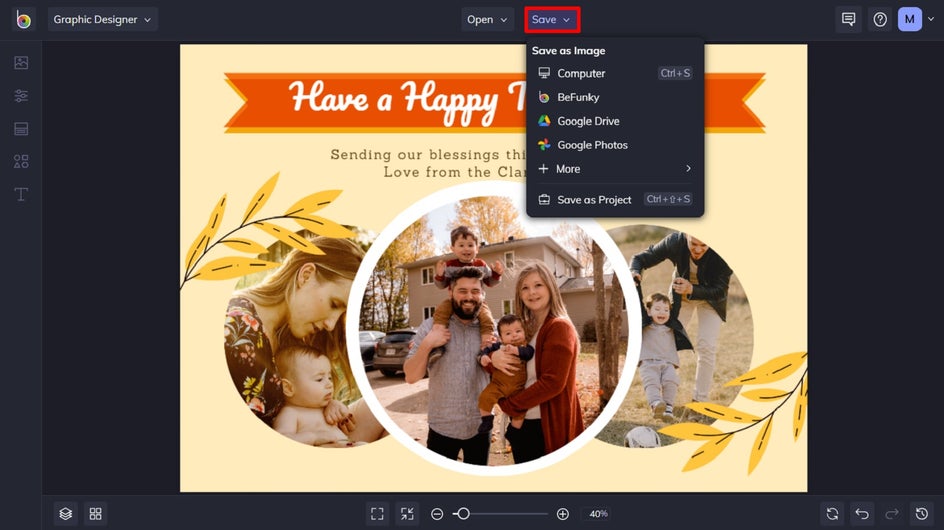Open the Layers panel icon
Screen dimensions: 944x530
pyautogui.click(x=66, y=514)
